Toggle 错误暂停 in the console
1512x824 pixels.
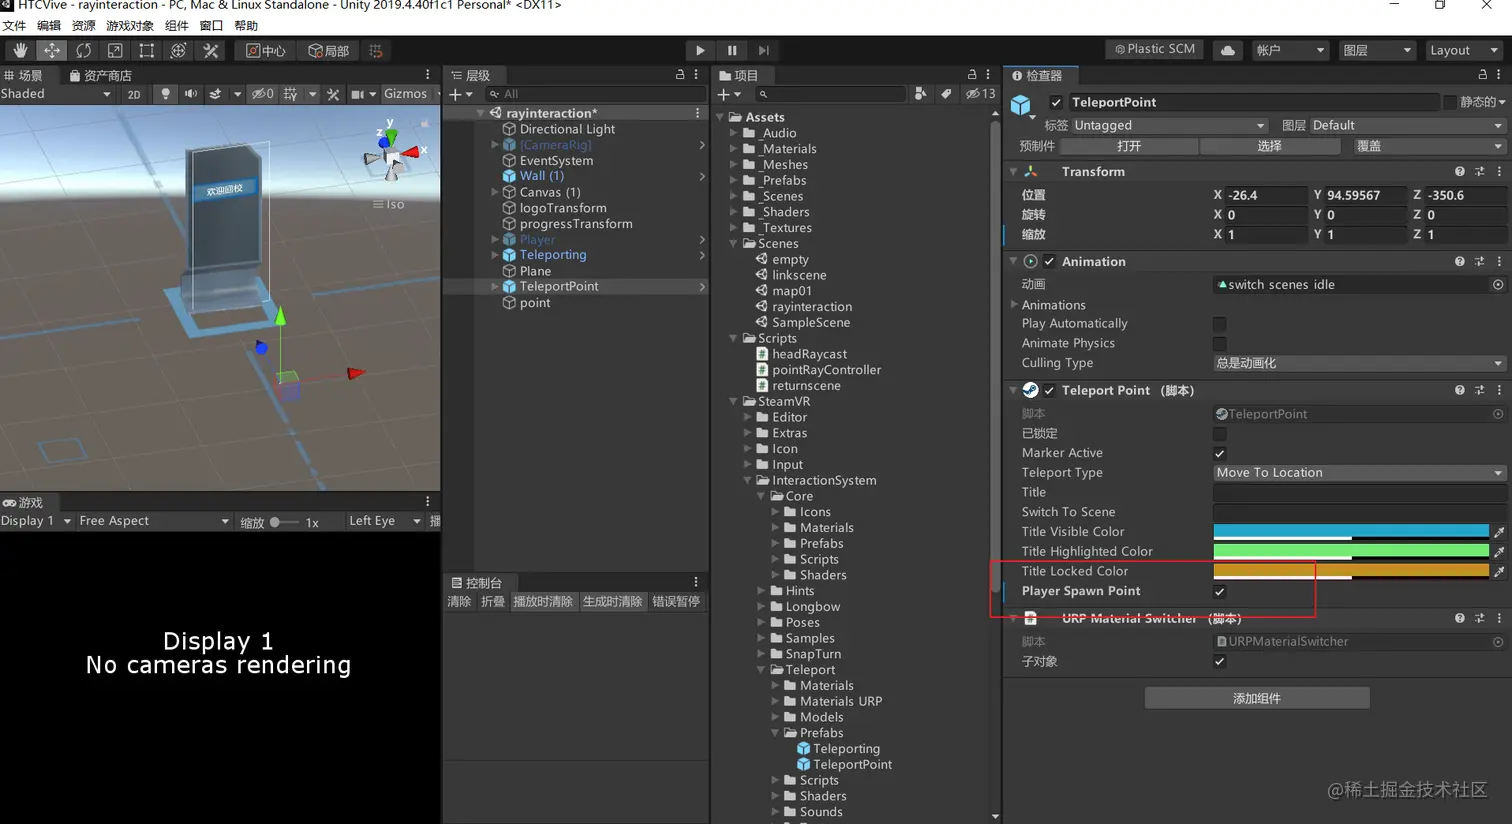coord(676,602)
